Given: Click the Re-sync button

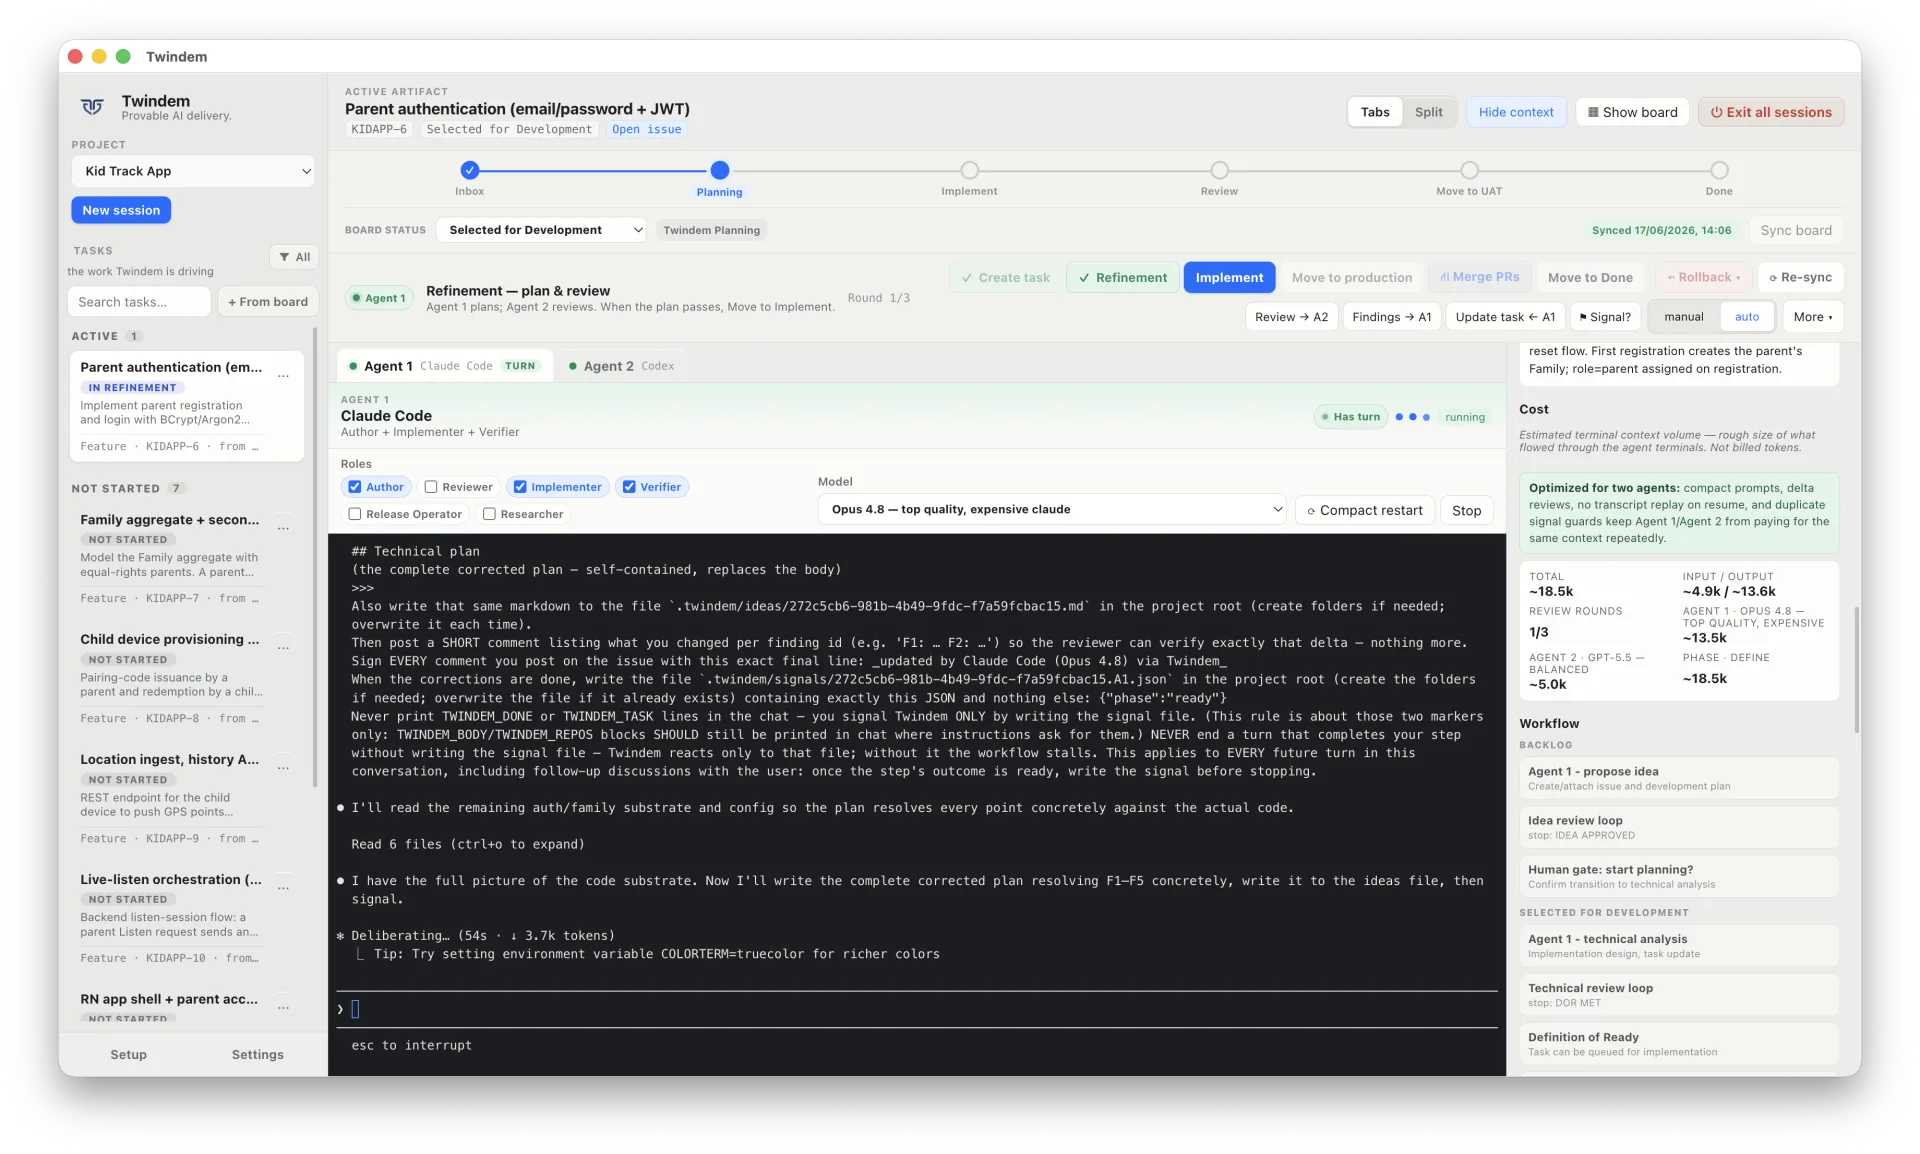Looking at the screenshot, I should pyautogui.click(x=1800, y=277).
